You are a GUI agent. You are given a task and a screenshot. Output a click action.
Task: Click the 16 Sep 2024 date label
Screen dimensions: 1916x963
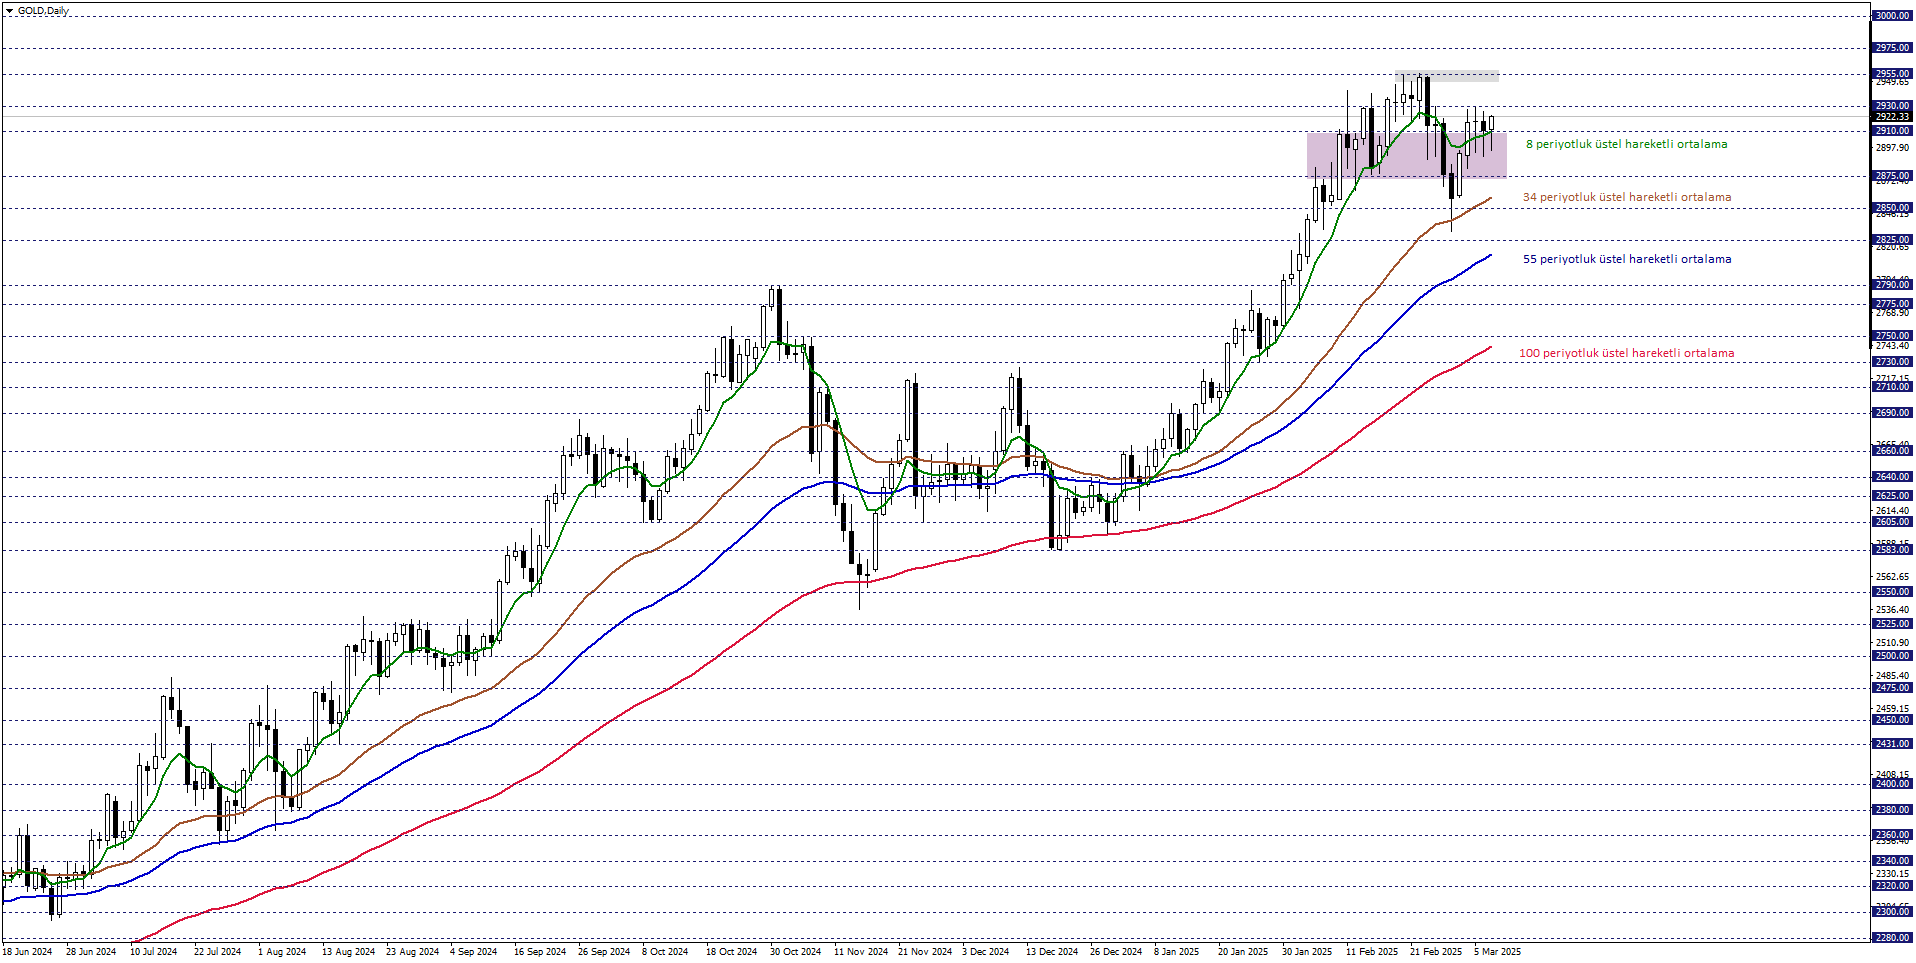click(540, 952)
